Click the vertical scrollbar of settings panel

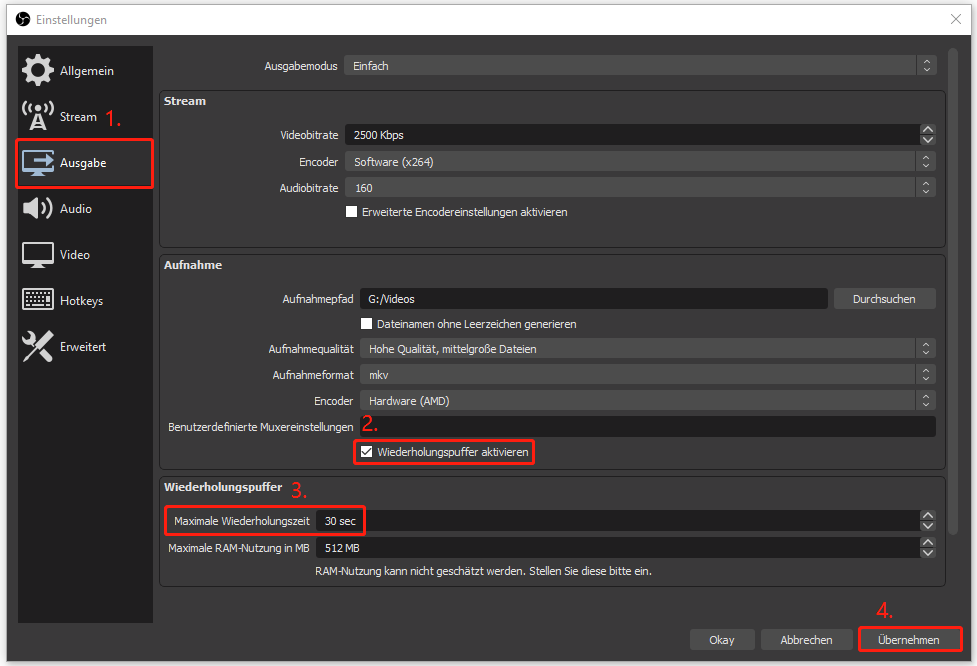[953, 292]
